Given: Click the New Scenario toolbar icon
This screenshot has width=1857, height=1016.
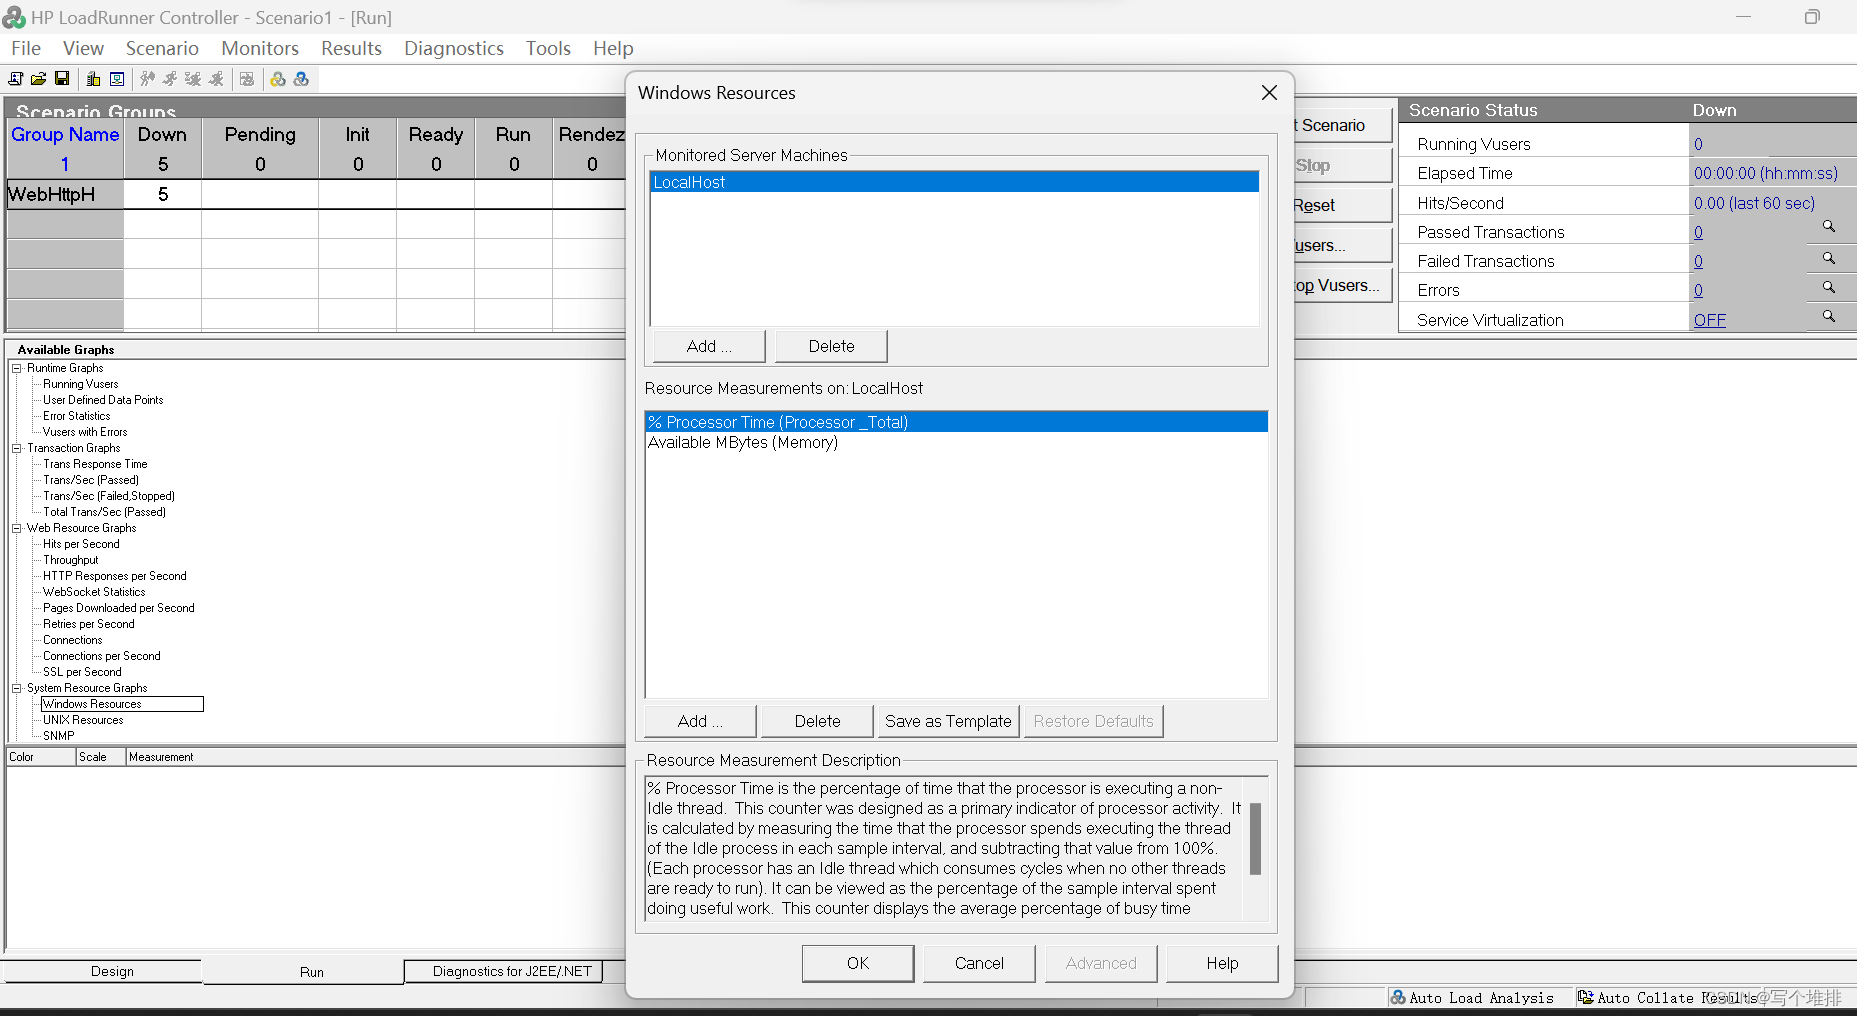Looking at the screenshot, I should coord(16,79).
